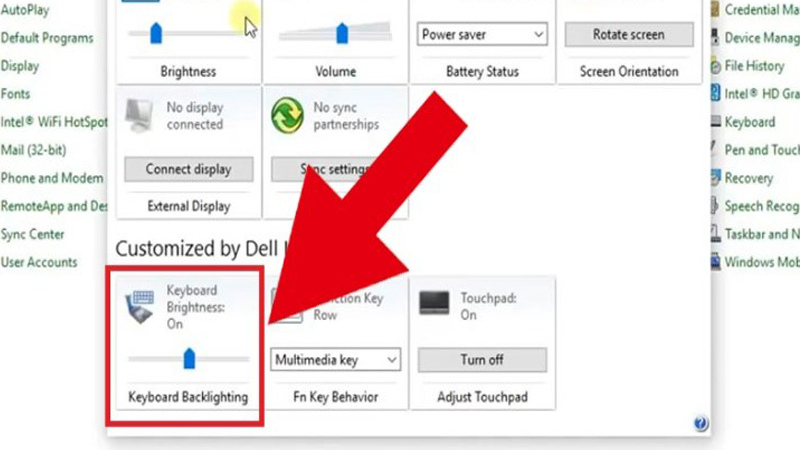Click the Taskbar and Navigation icon
800x450 pixels.
[716, 234]
